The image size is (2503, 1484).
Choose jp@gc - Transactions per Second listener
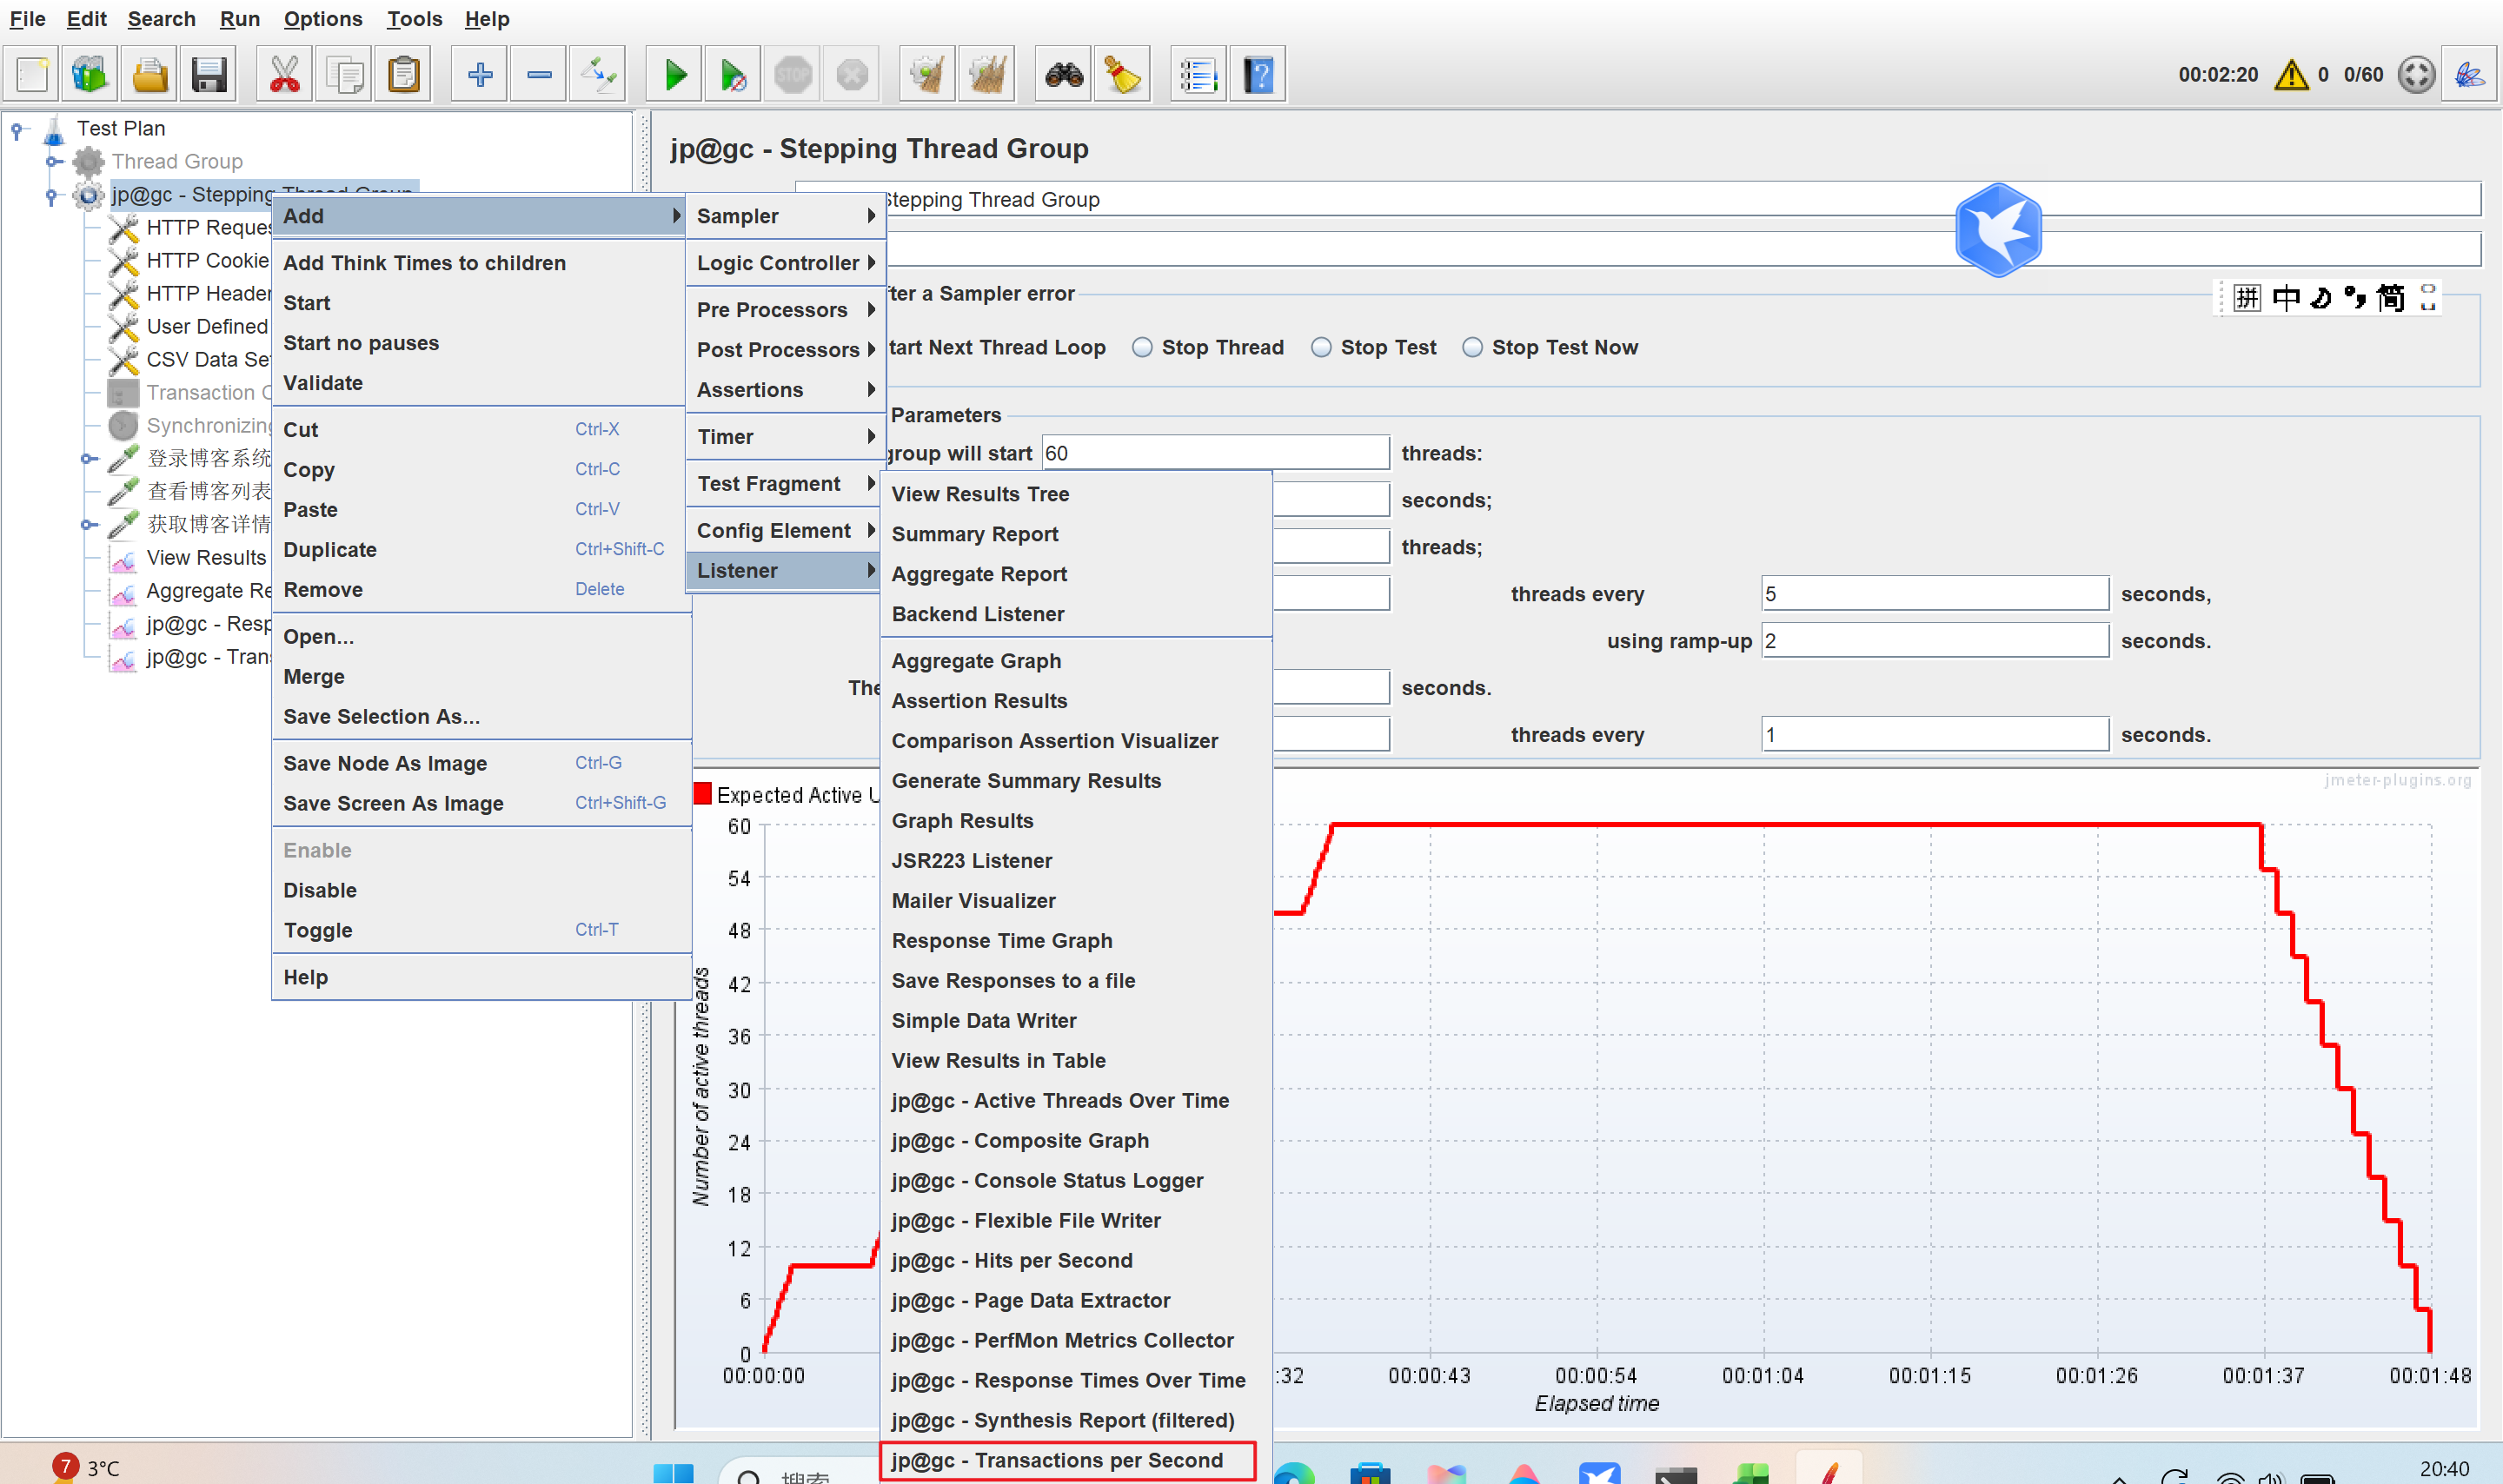[x=1057, y=1460]
